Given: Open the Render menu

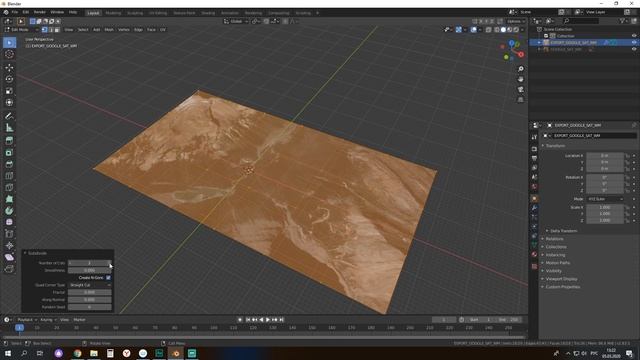Looking at the screenshot, I should [x=40, y=12].
